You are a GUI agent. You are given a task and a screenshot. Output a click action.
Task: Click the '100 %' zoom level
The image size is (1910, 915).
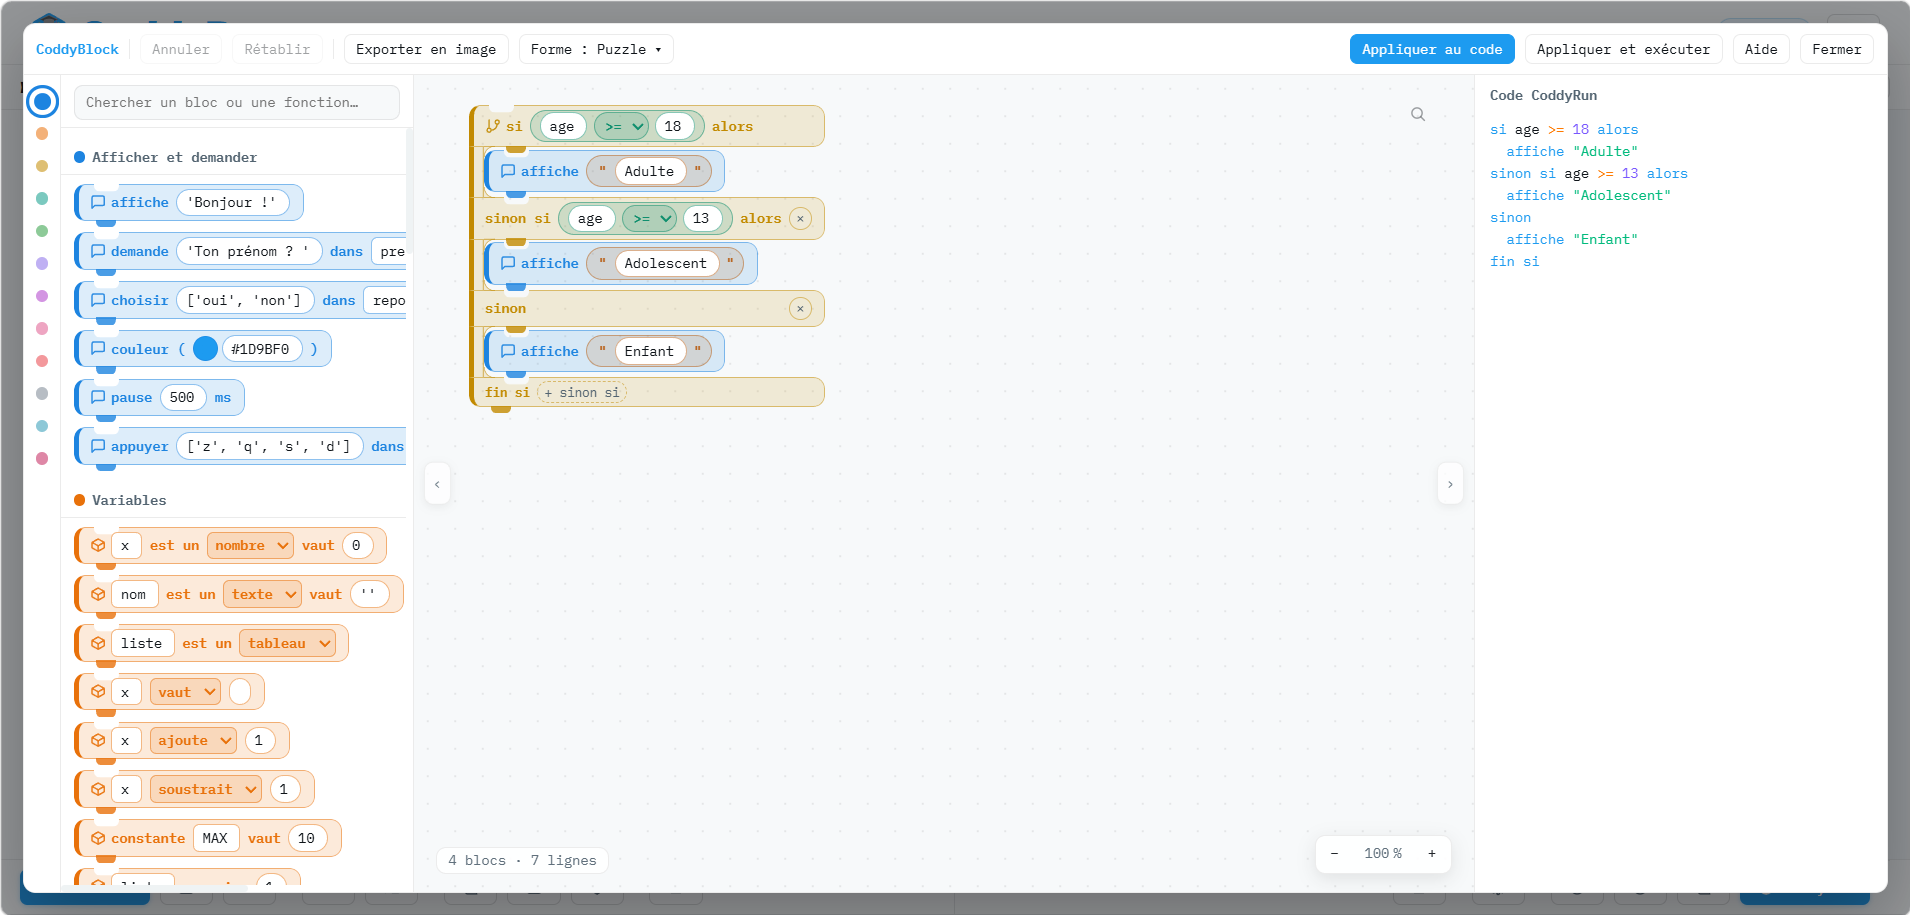[x=1383, y=853]
